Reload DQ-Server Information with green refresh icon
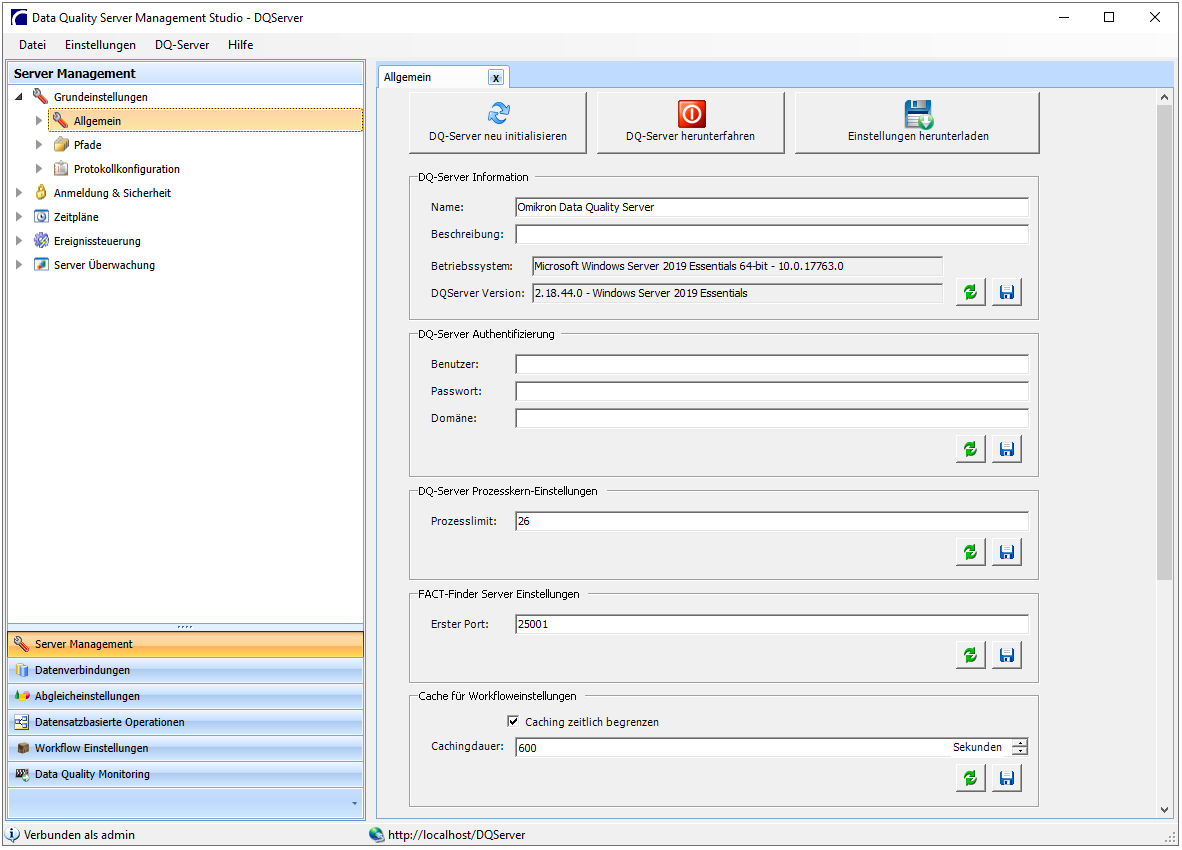Image resolution: width=1182 pixels, height=850 pixels. point(970,292)
